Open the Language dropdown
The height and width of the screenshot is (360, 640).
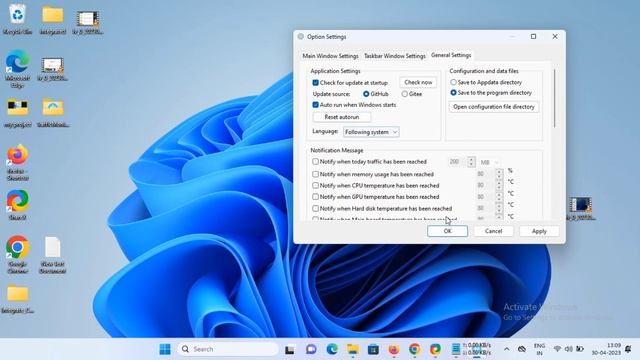click(x=371, y=132)
